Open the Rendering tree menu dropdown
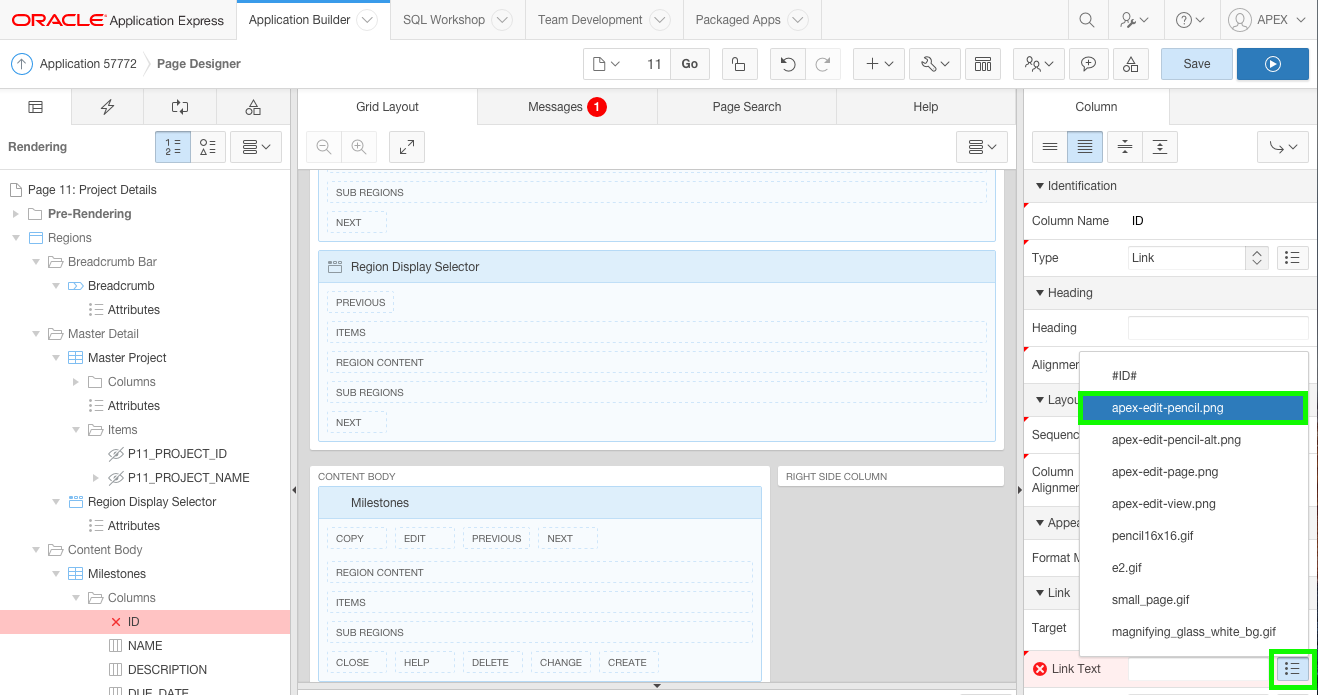This screenshot has width=1318, height=695. point(256,147)
